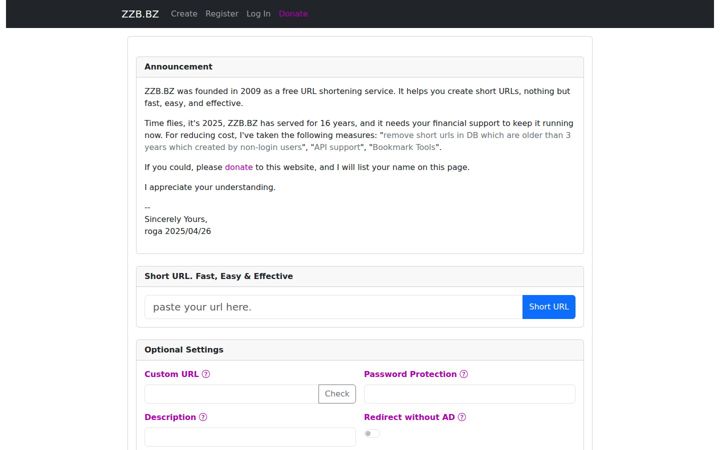Select the Announcement heading
Screen dimensions: 720x450
pyautogui.click(x=178, y=67)
